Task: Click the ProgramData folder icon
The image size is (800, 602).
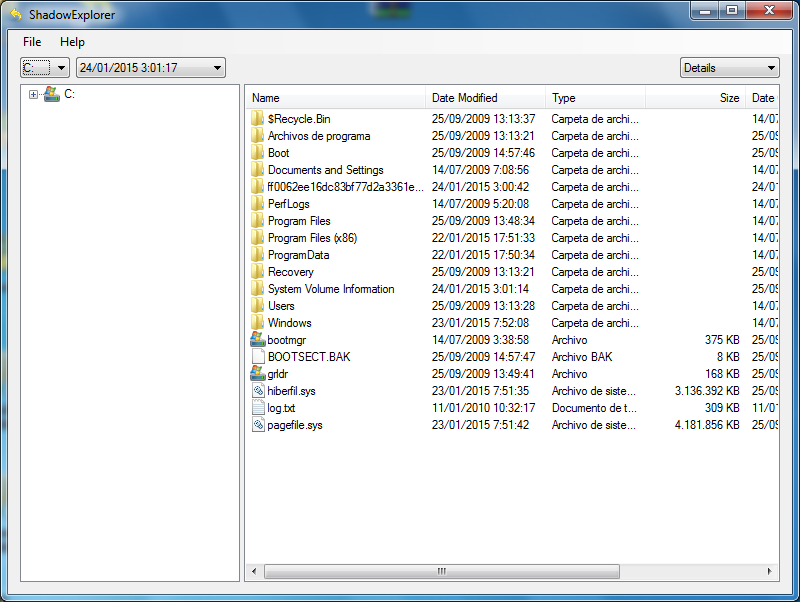Action: (x=257, y=255)
